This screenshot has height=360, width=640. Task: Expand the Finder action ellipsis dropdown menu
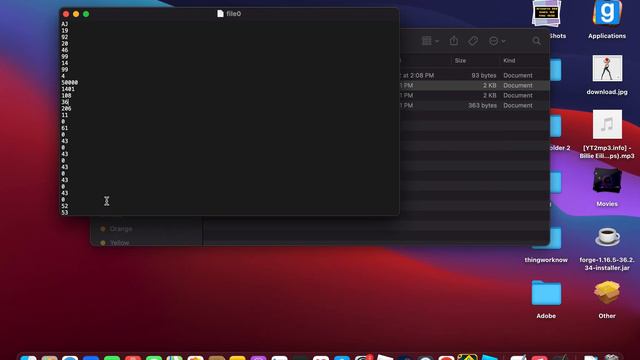click(497, 41)
